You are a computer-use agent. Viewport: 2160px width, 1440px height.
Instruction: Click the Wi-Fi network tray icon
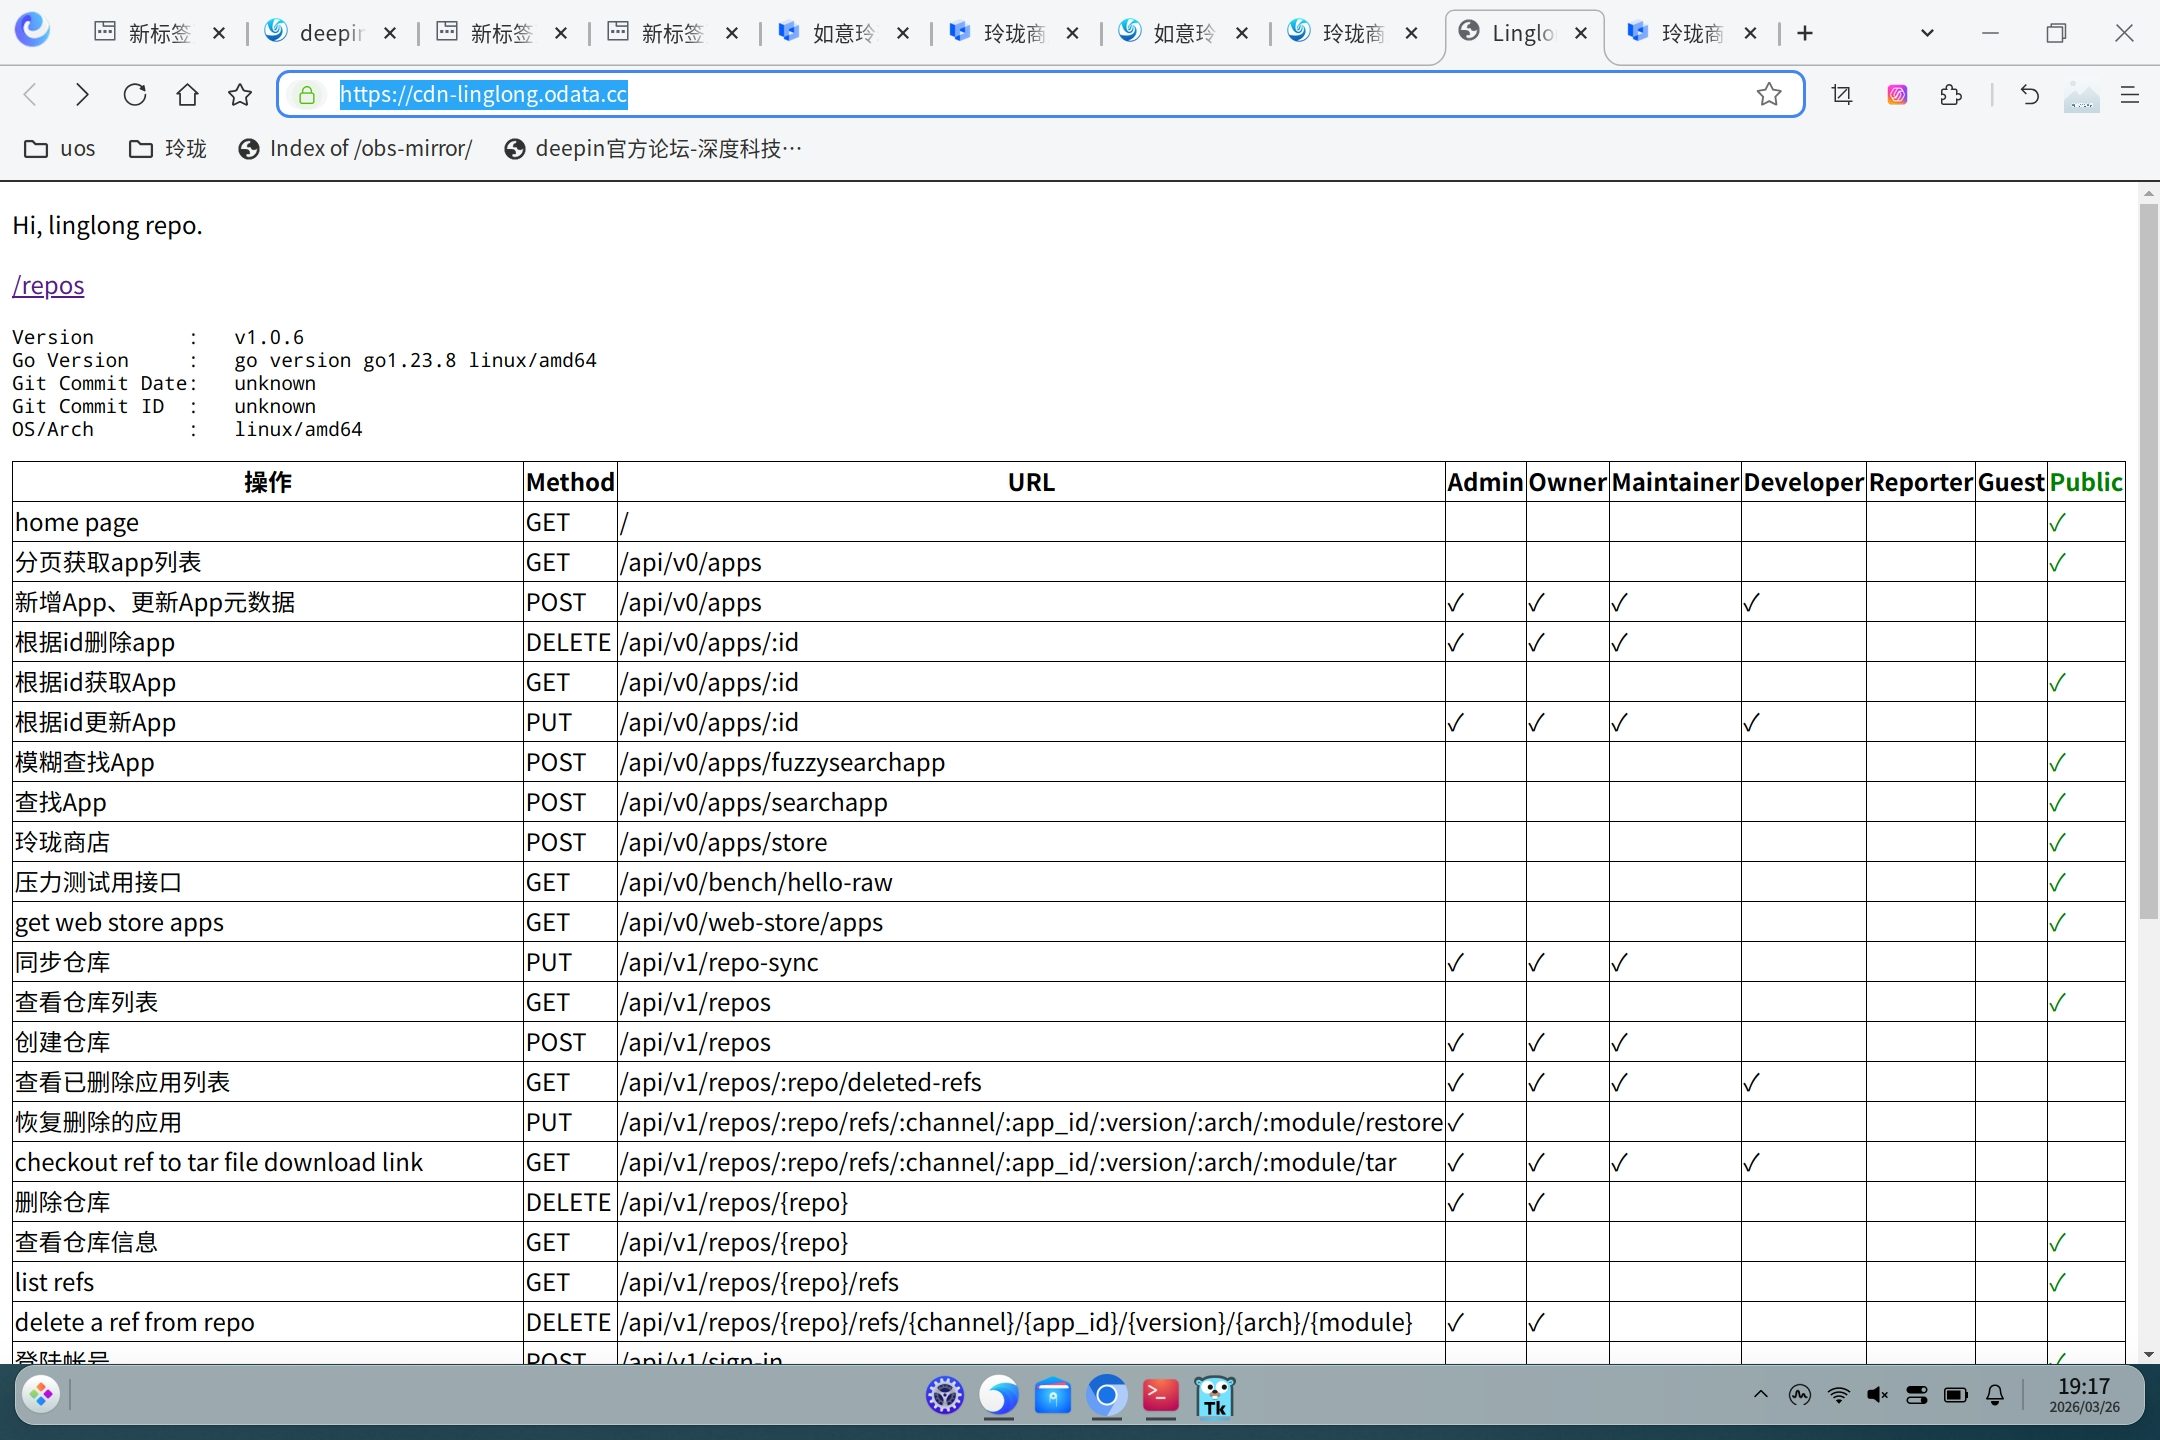click(1838, 1395)
